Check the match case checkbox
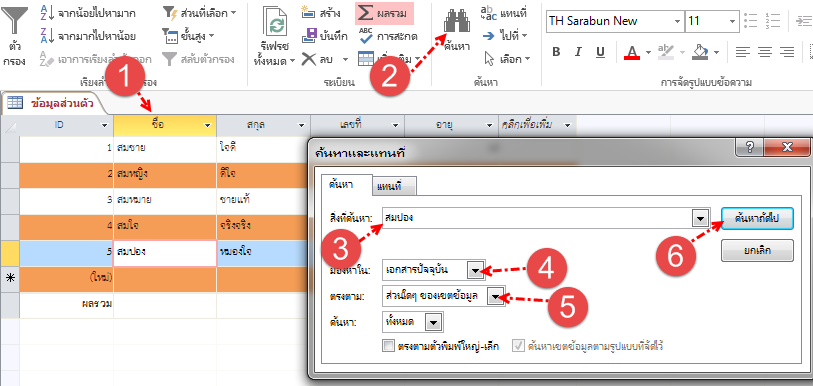The image size is (813, 386). point(388,346)
